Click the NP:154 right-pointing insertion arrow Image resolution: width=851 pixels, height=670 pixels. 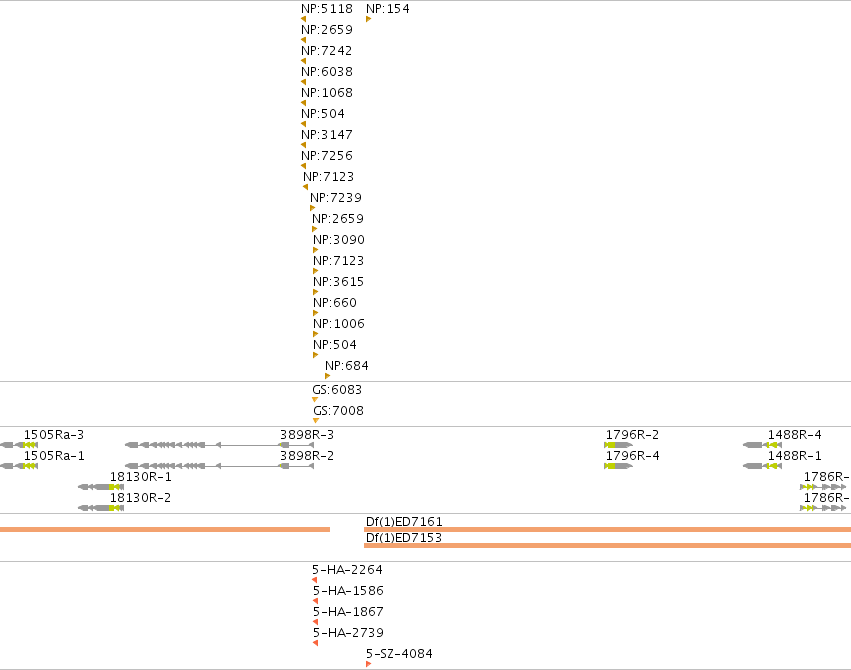tap(369, 19)
